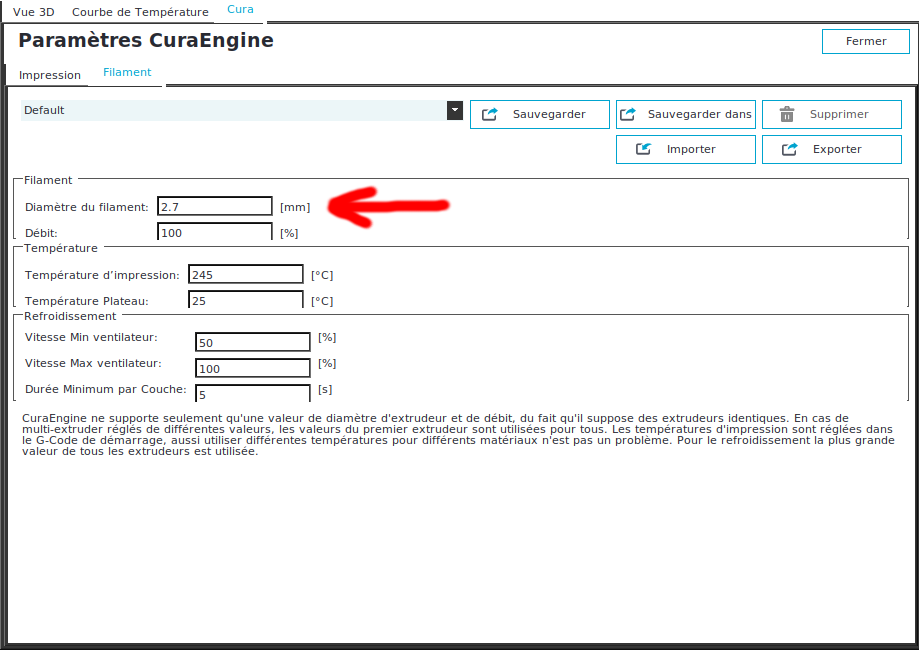Click the Sauvegarder button's export icon
This screenshot has height=650, width=919.
coord(490,114)
